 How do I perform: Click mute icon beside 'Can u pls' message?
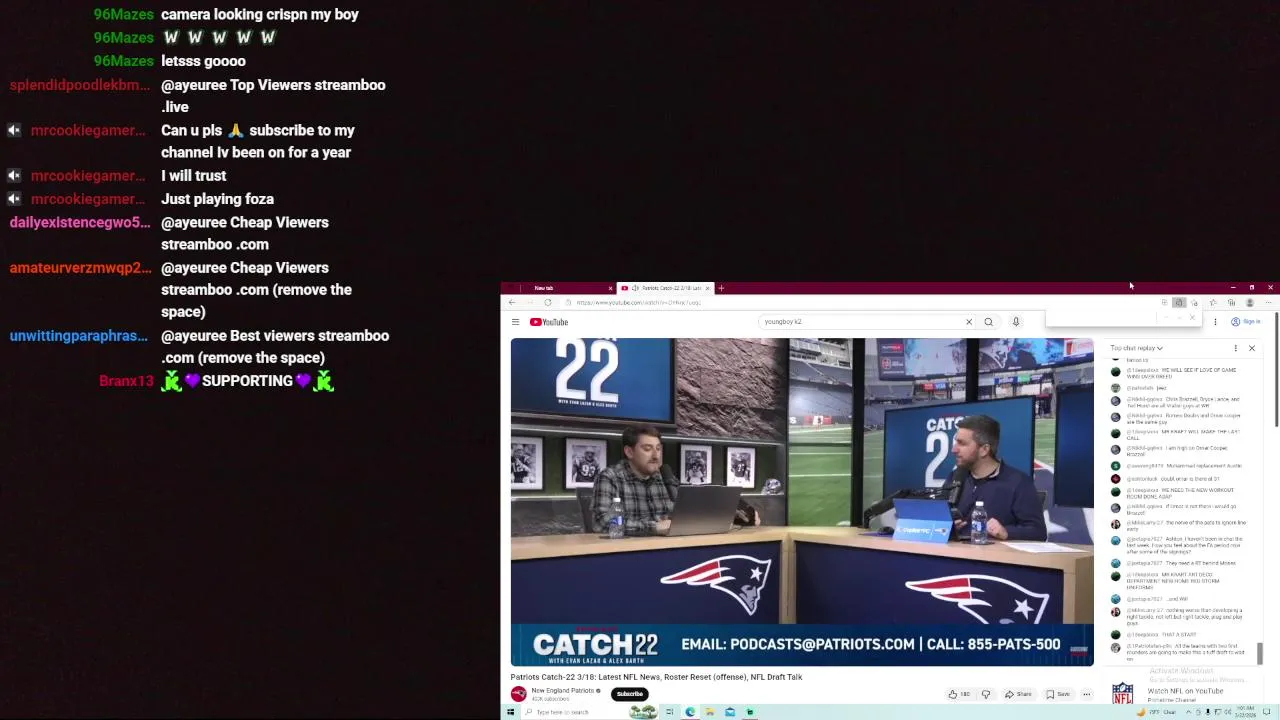pos(14,131)
